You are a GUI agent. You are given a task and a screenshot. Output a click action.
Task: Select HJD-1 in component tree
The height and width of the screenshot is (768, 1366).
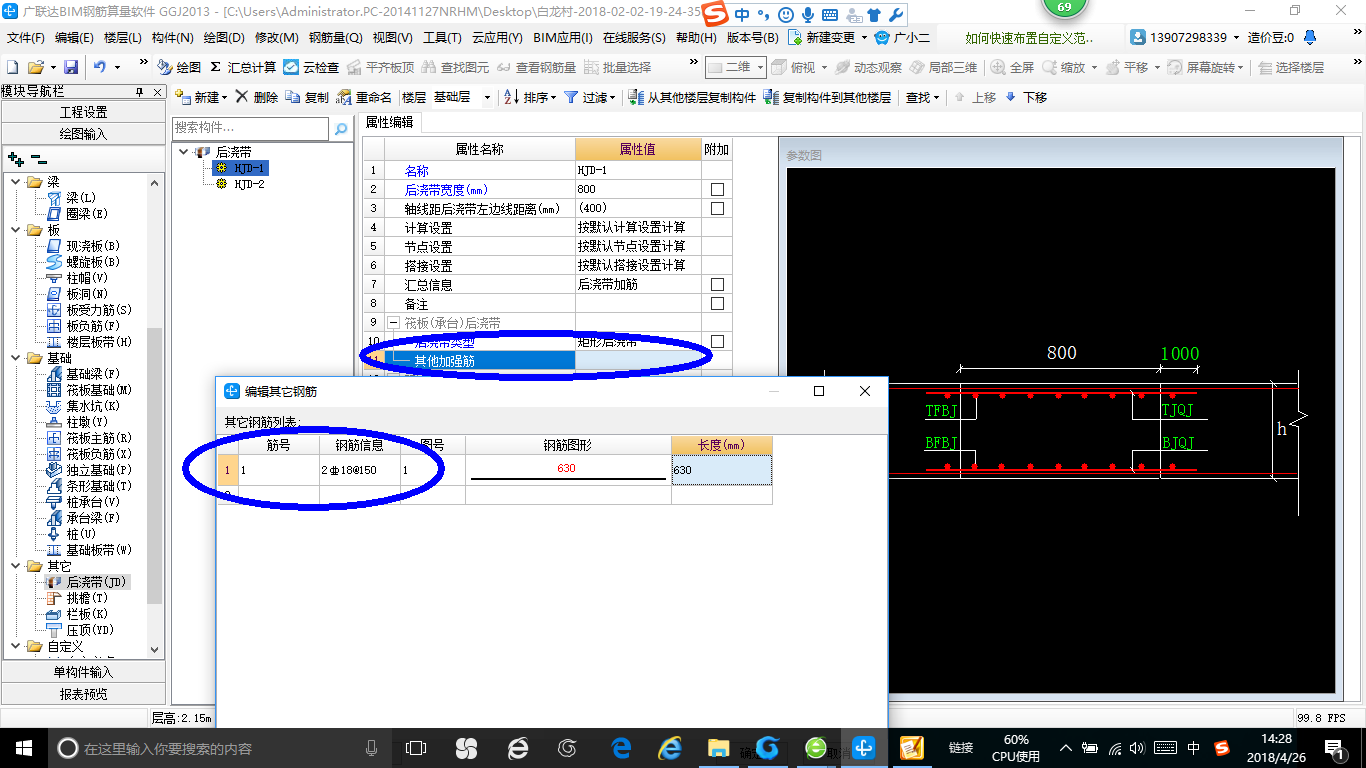coord(249,168)
